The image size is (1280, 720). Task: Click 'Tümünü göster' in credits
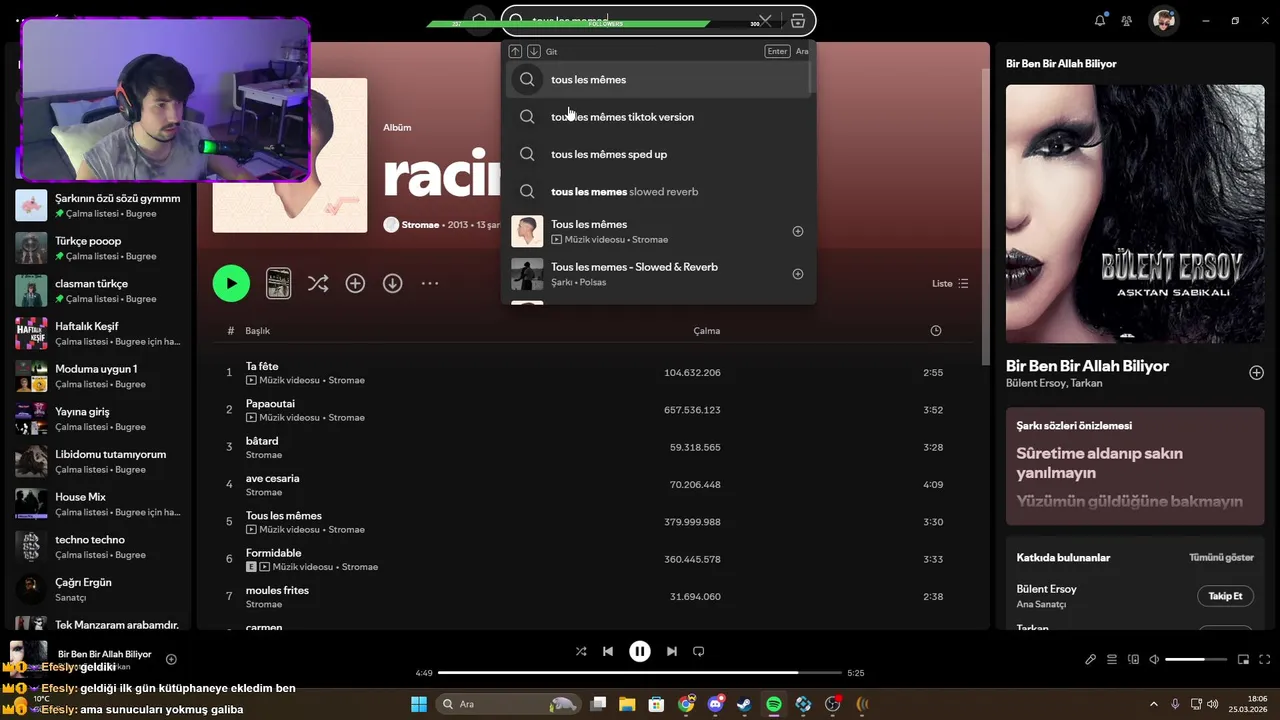tap(1221, 557)
